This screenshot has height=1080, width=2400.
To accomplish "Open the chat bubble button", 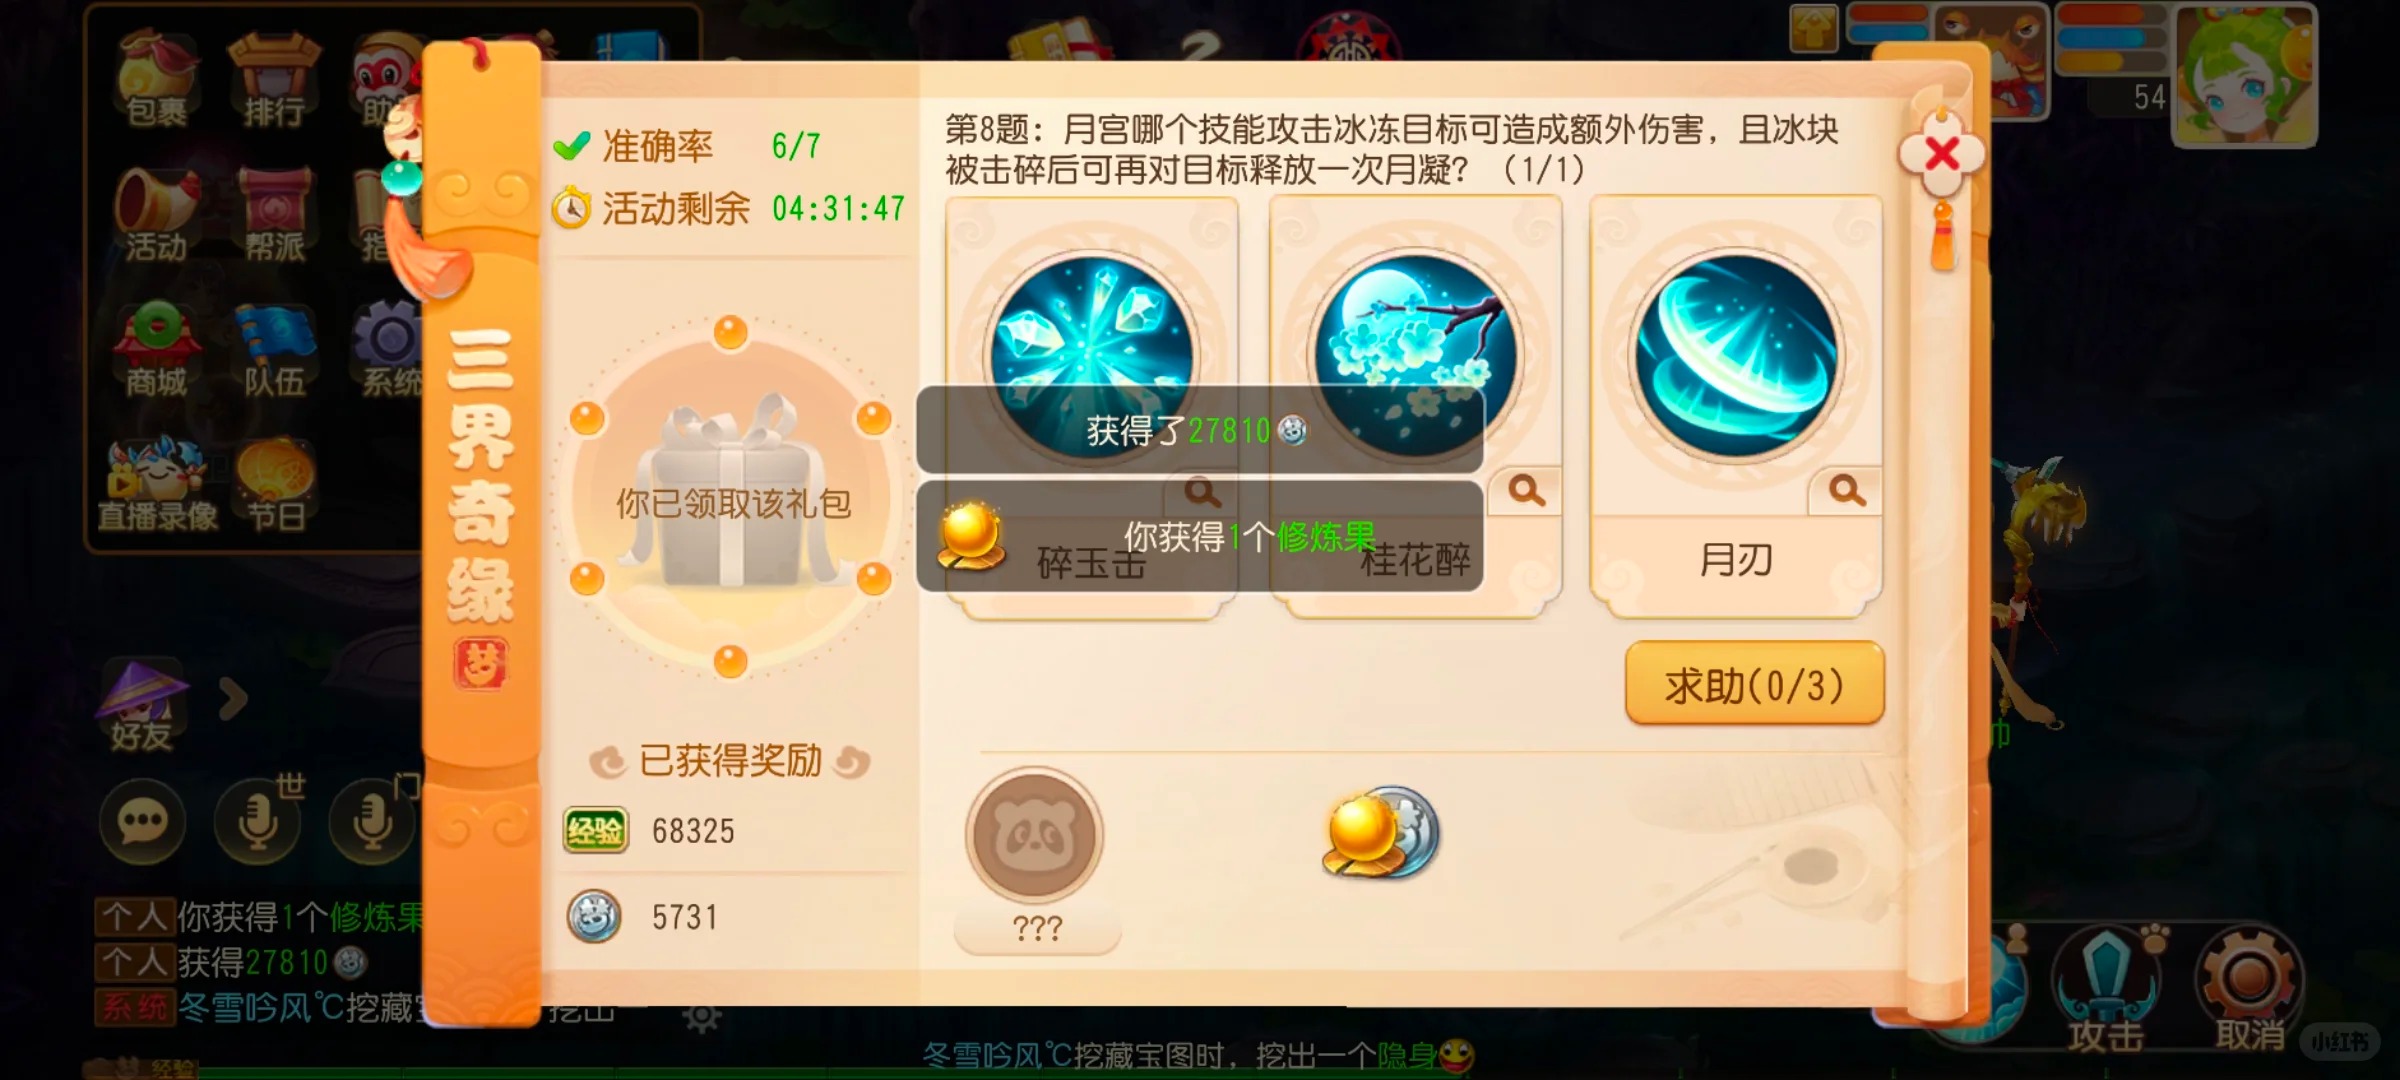I will pyautogui.click(x=142, y=822).
